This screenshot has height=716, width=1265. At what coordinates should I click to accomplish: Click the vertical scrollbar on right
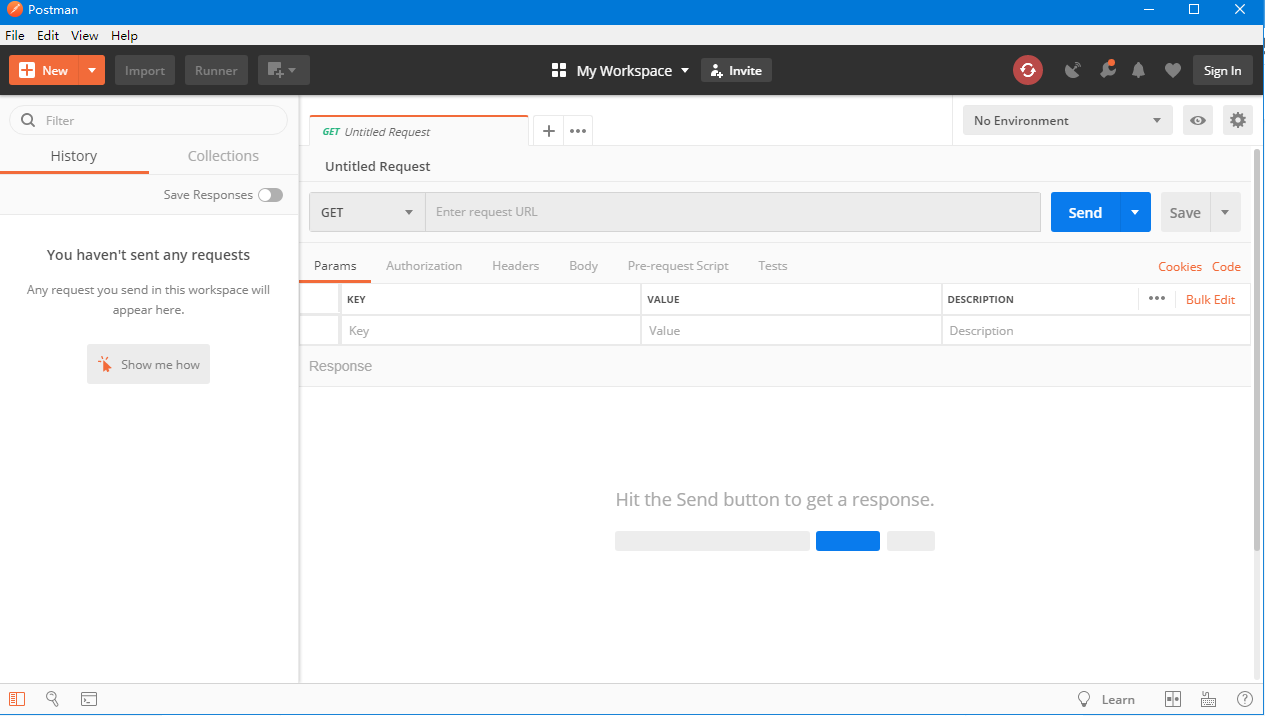(1257, 350)
